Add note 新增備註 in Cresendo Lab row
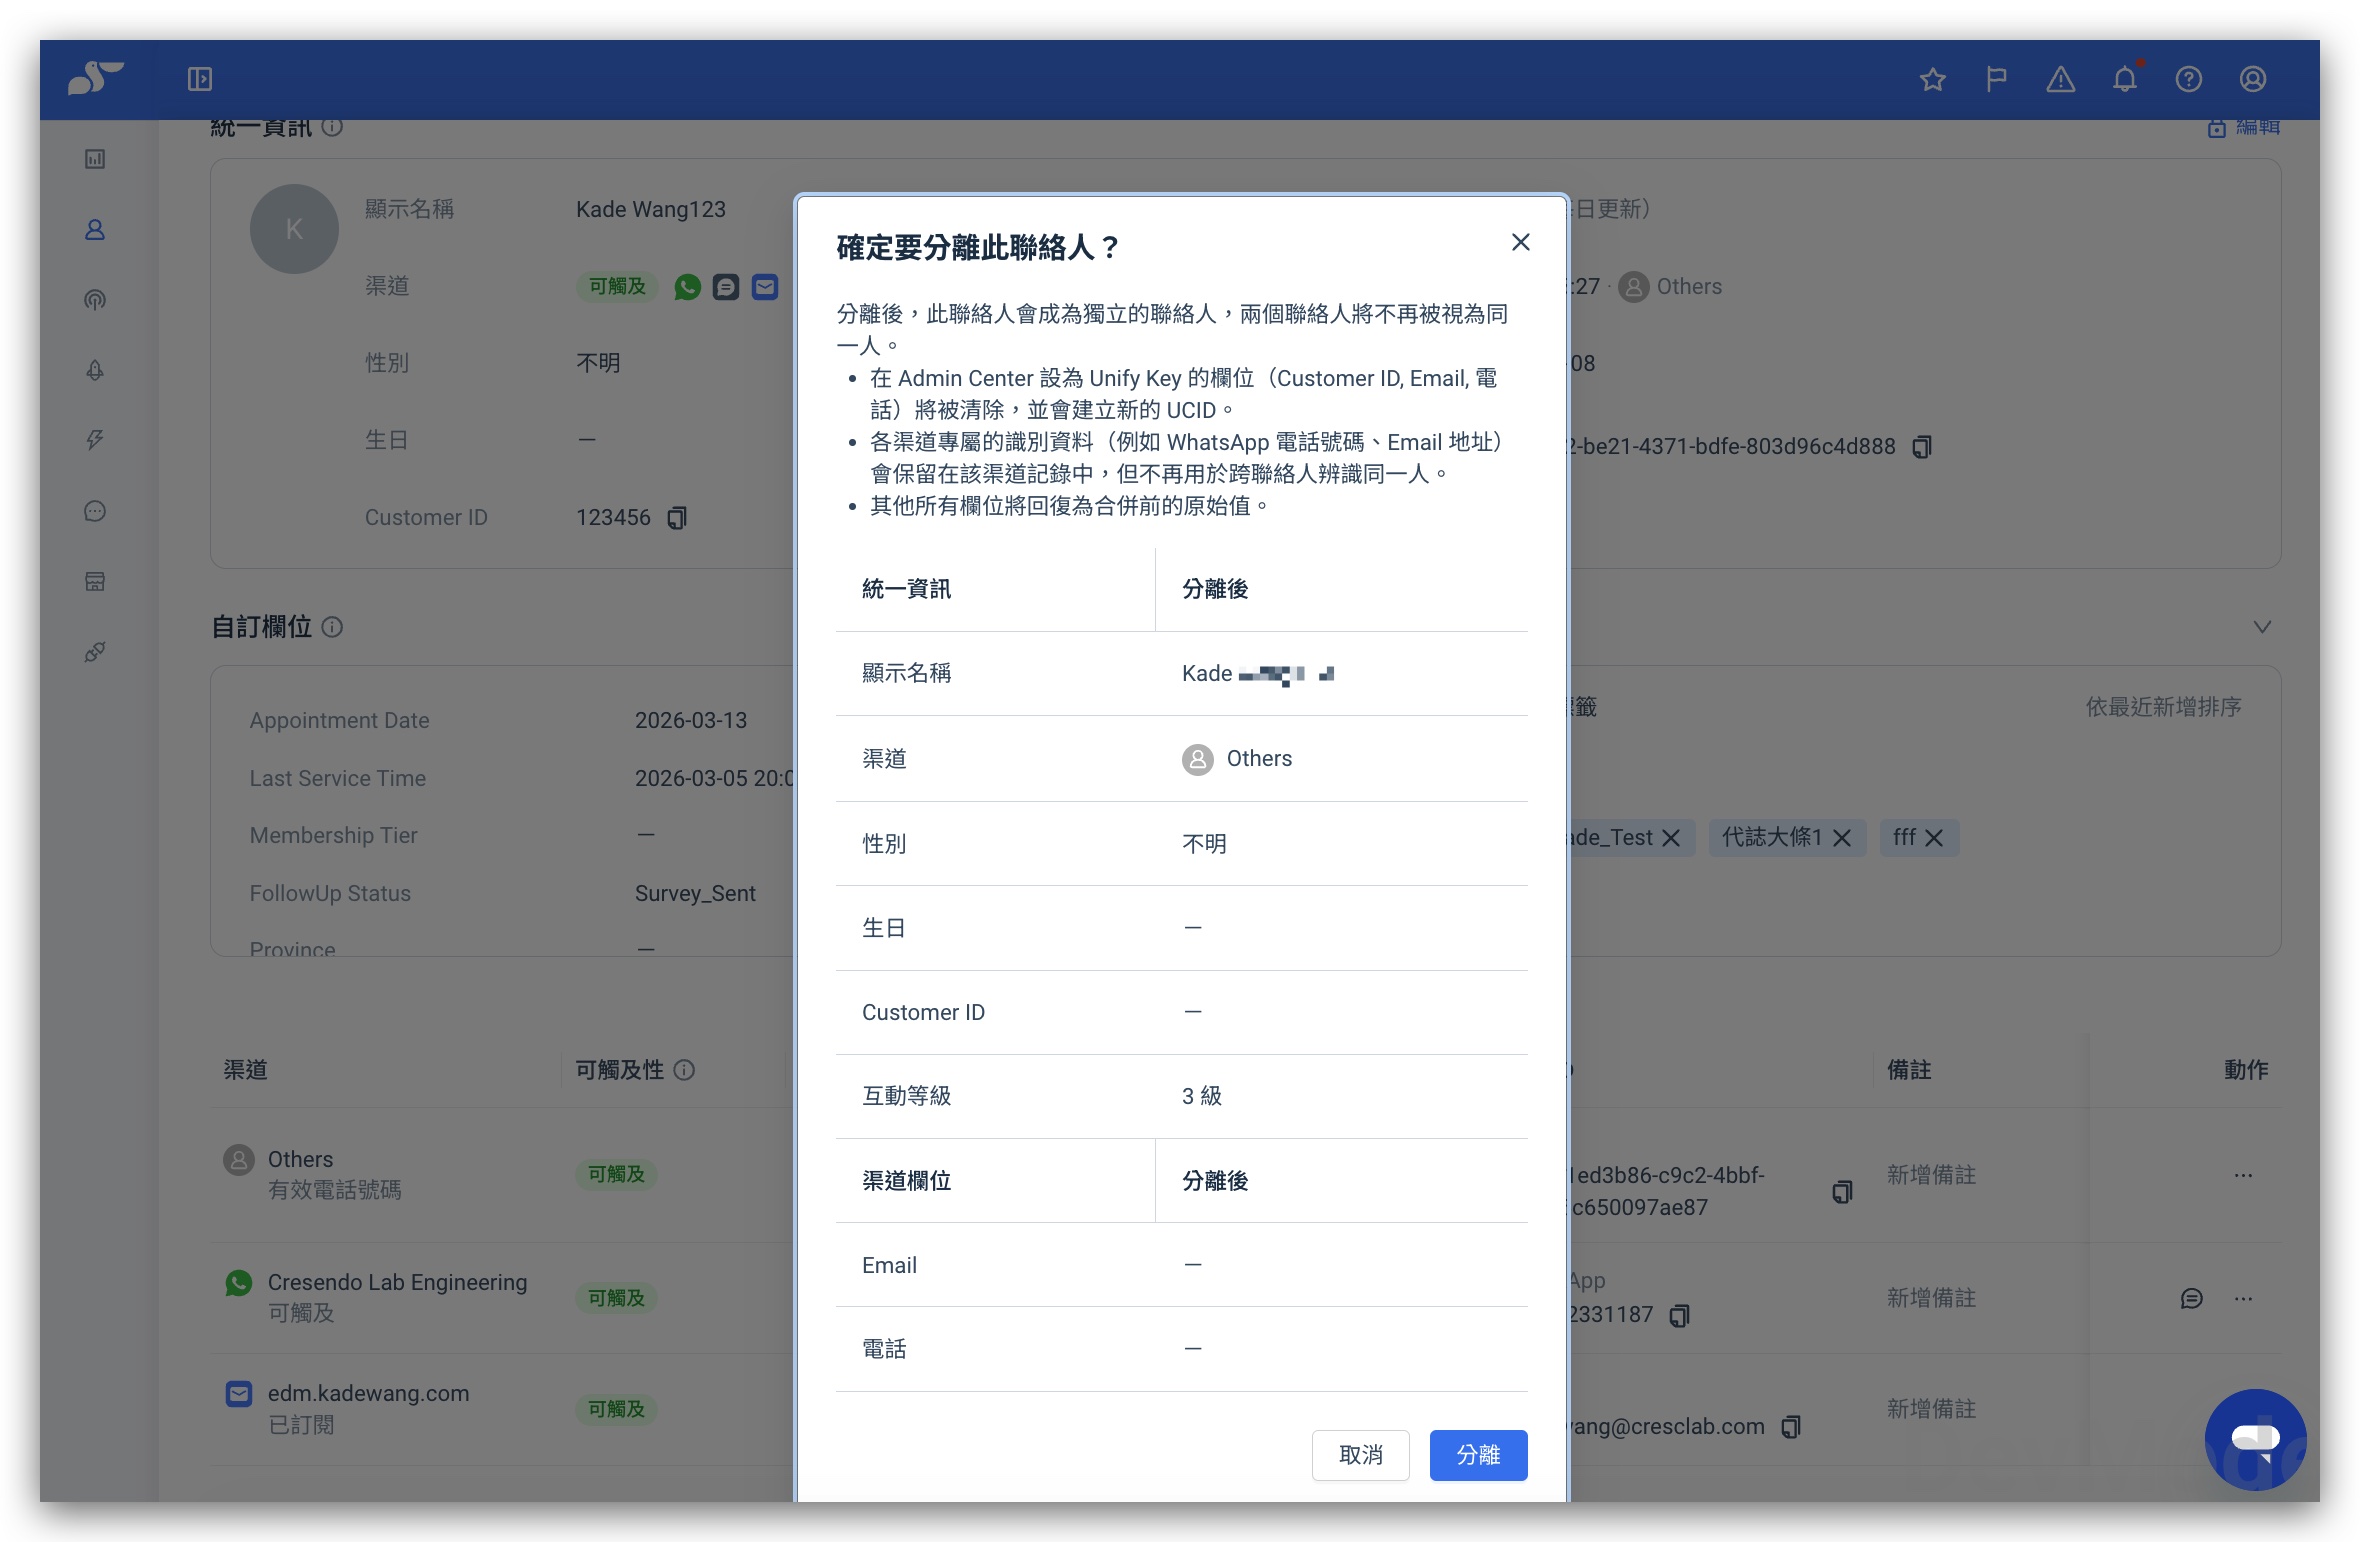Viewport: 2360px width, 1542px height. point(1931,1298)
